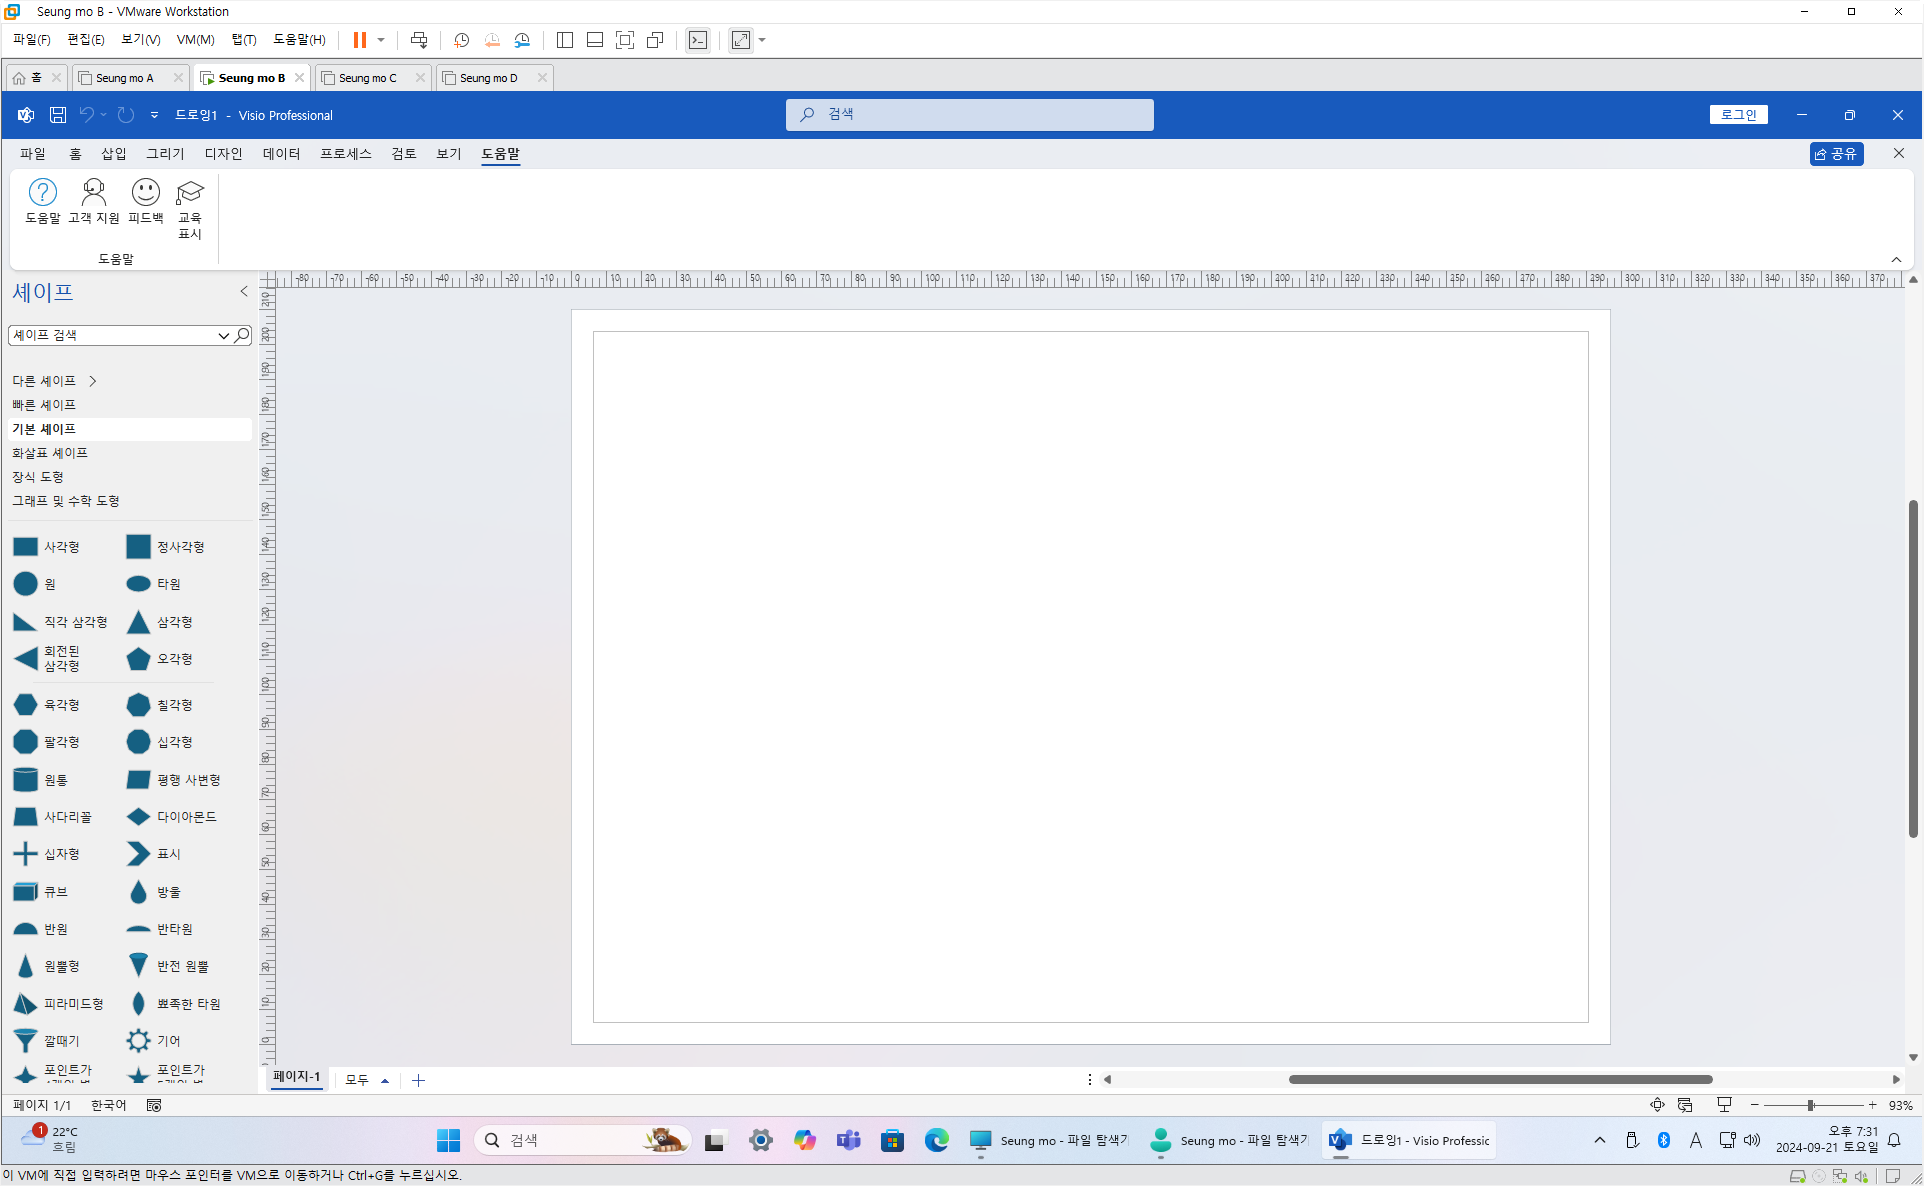Click the 로그인 sign-in button
Viewport: 1924px width, 1186px height.
tap(1738, 115)
